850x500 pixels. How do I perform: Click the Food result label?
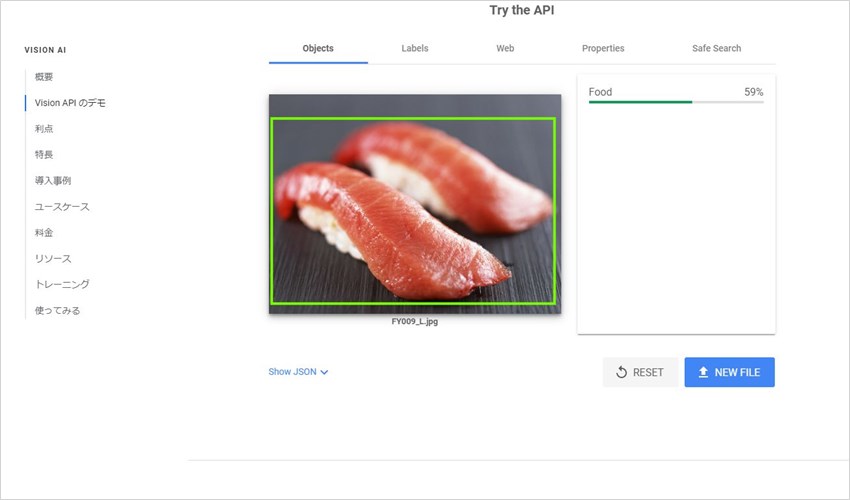[x=600, y=92]
